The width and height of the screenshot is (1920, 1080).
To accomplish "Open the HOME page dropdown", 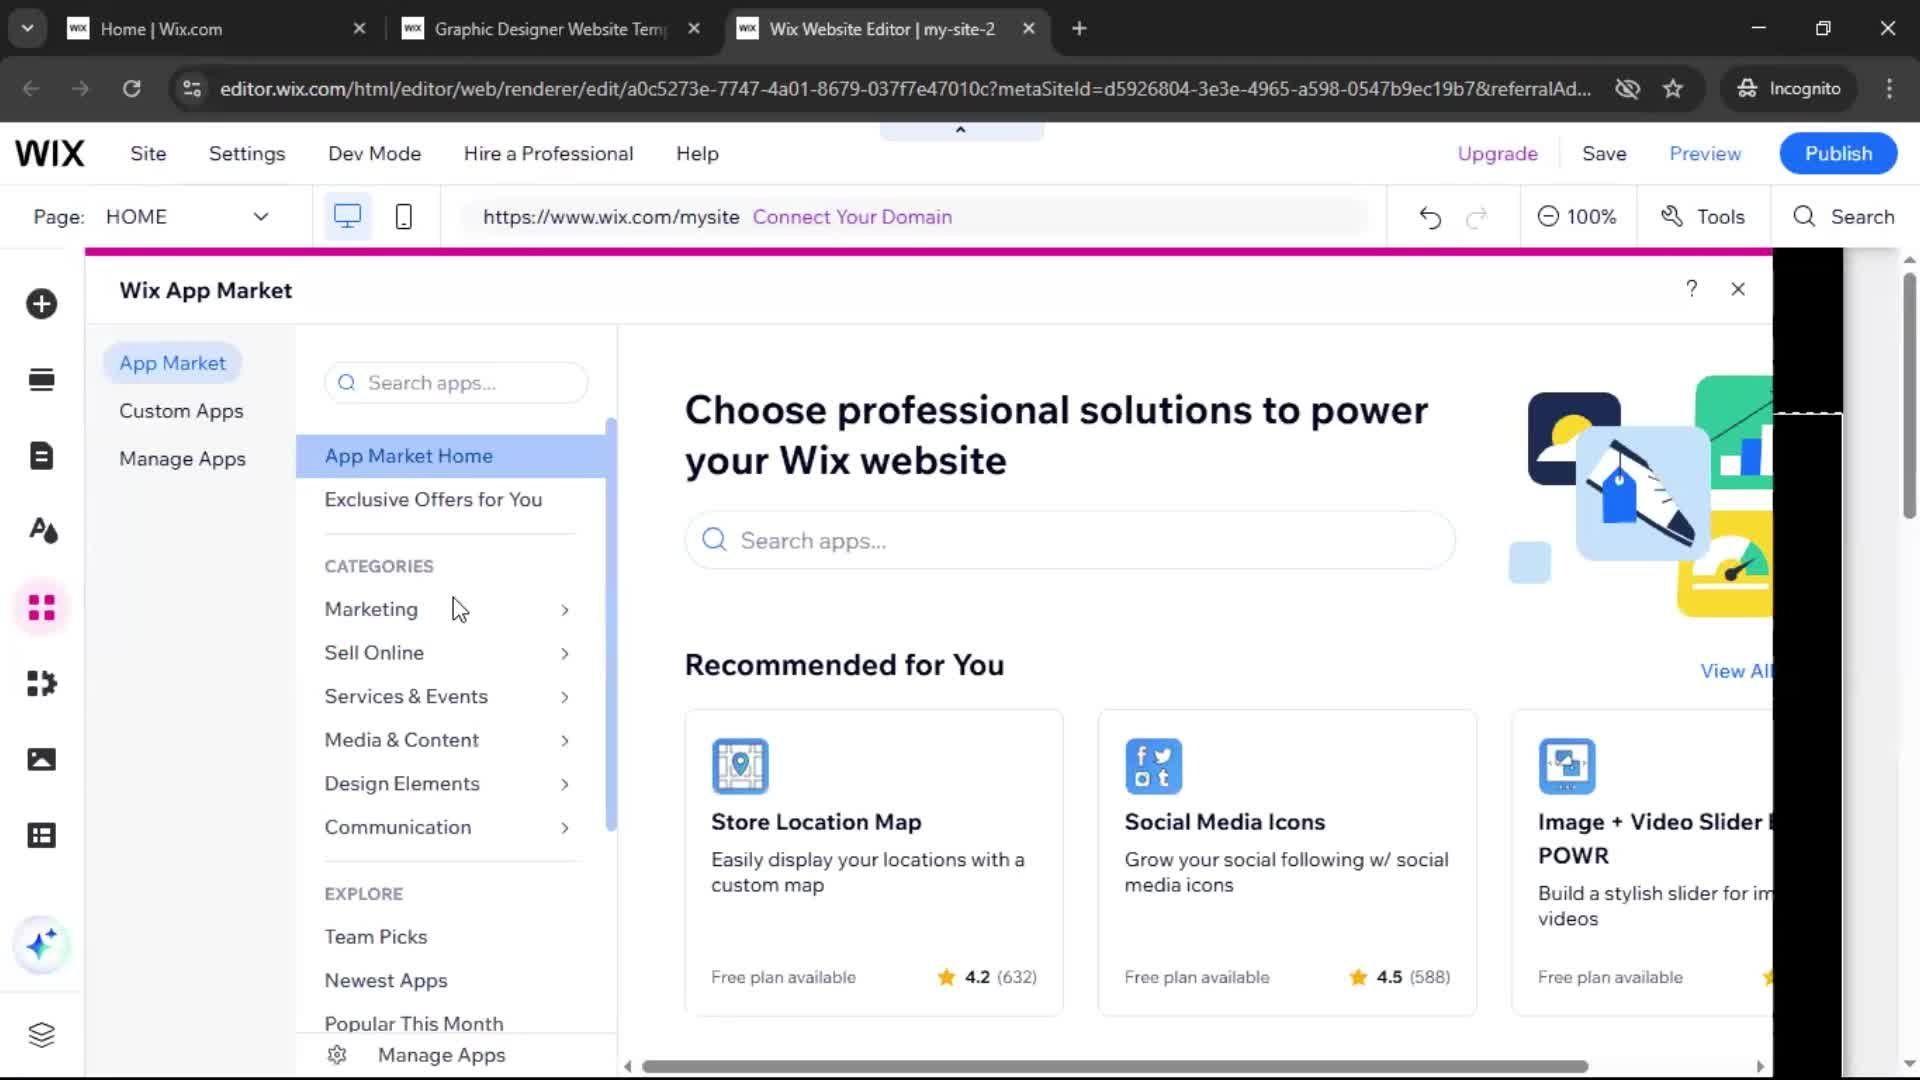I will click(x=187, y=217).
